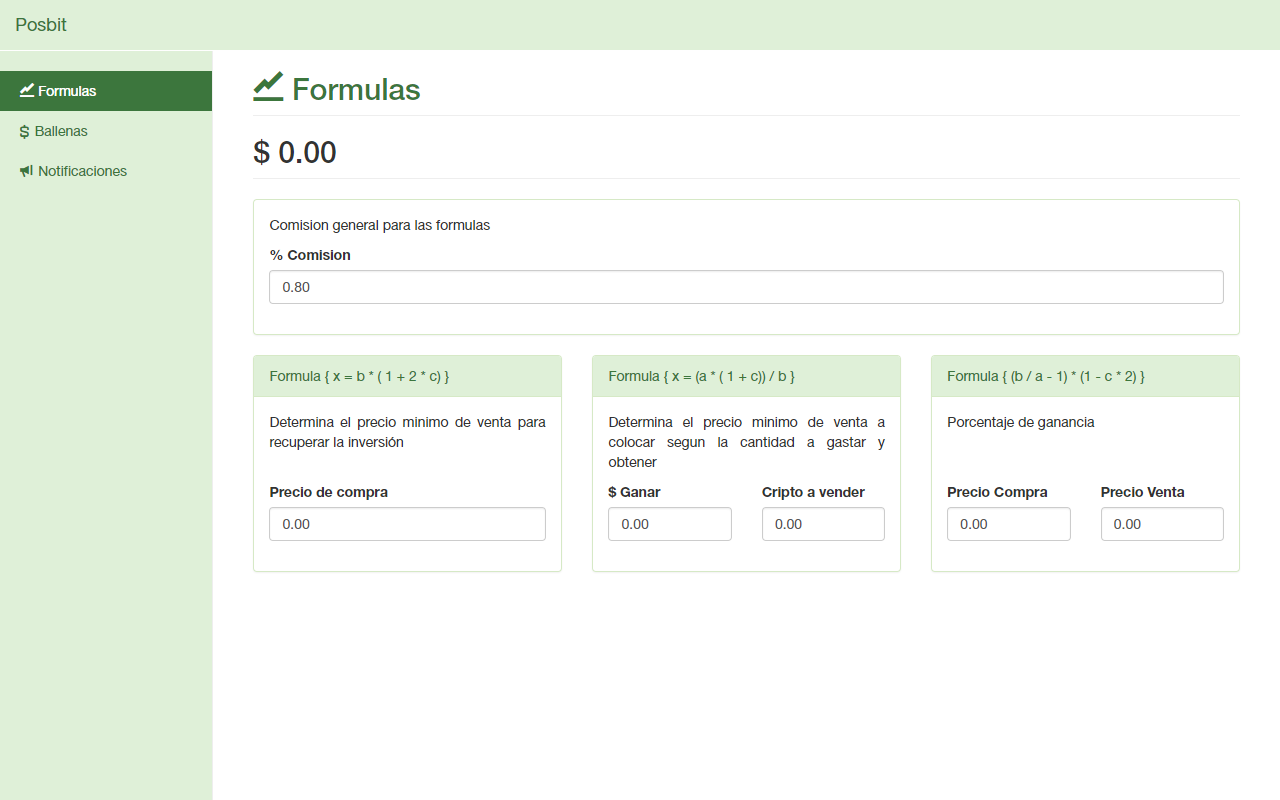
Task: Focus the Precio Compra input field
Action: pyautogui.click(x=1009, y=524)
